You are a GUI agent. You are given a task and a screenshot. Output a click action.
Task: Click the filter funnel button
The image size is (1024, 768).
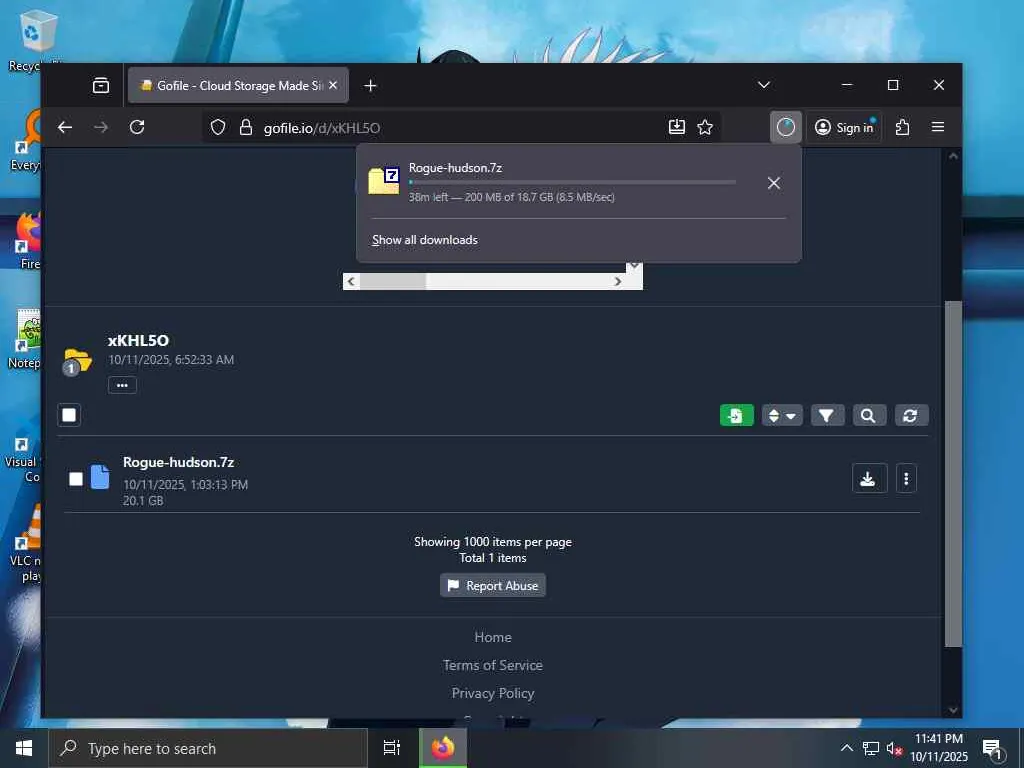pos(826,415)
